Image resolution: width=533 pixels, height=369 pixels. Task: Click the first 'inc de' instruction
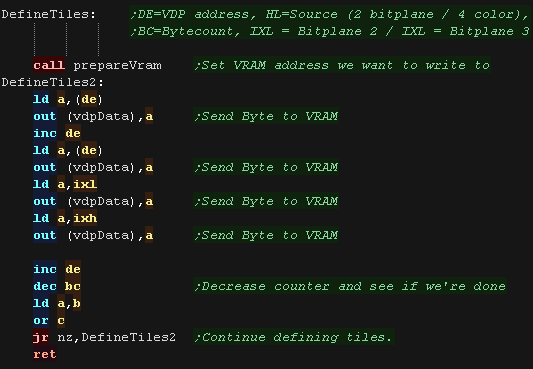[57, 133]
